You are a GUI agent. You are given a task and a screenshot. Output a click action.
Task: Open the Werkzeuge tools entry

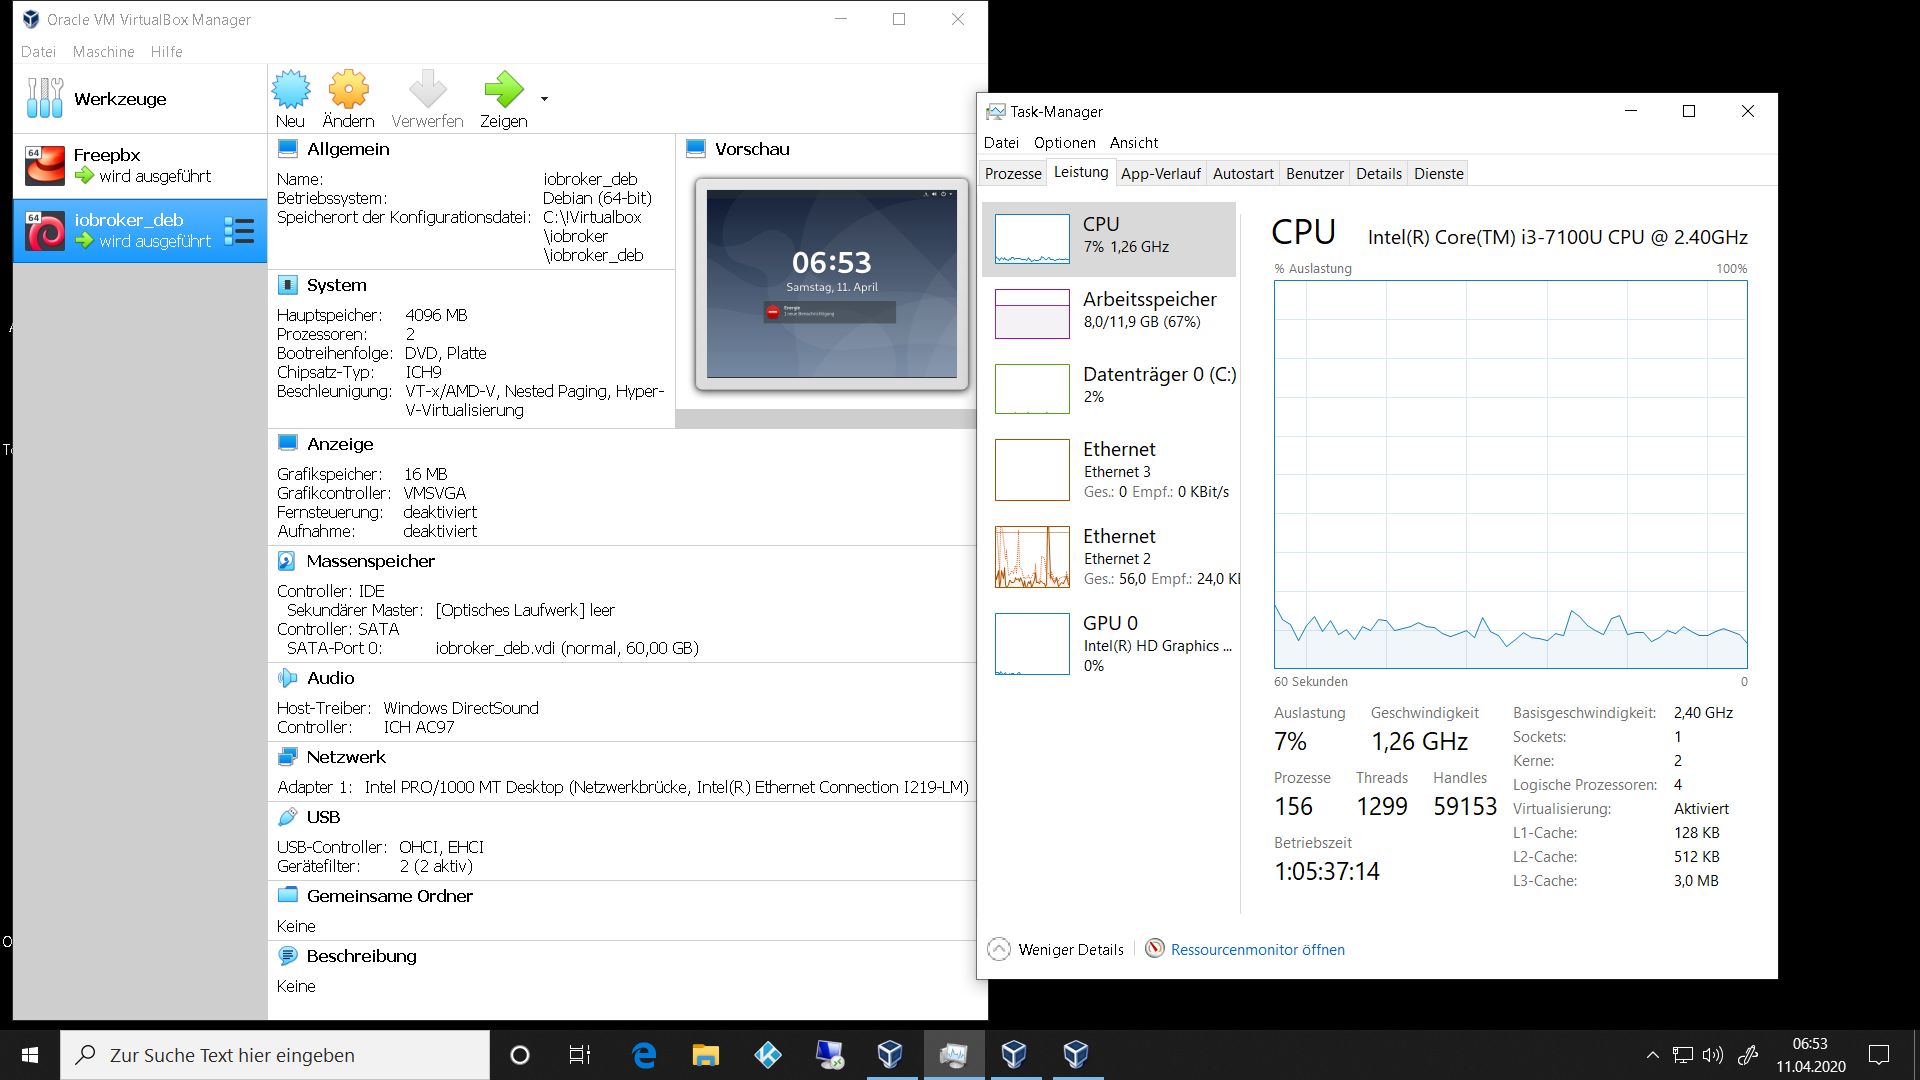tap(120, 99)
